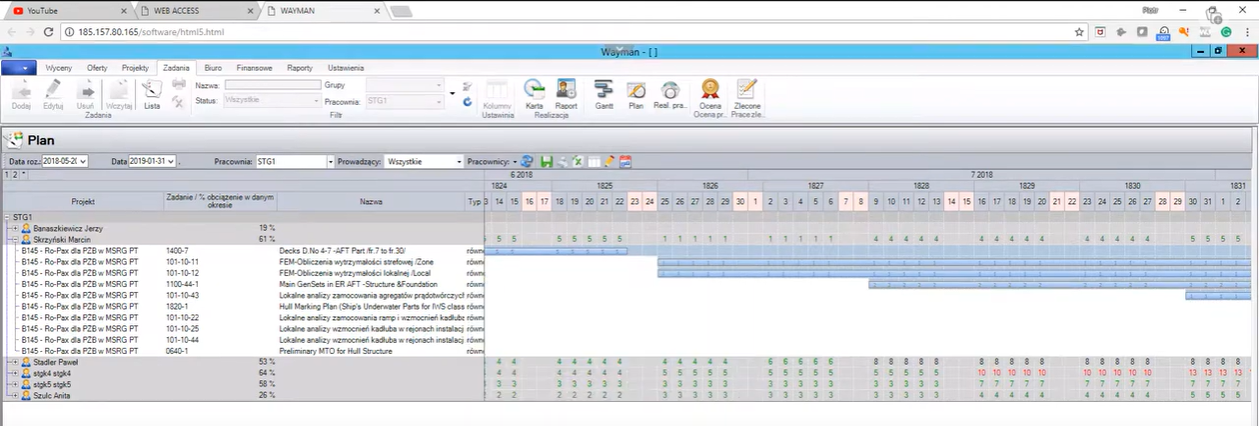The height and width of the screenshot is (426, 1259).
Task: Click the Real. pracy icon
Action: (669, 93)
